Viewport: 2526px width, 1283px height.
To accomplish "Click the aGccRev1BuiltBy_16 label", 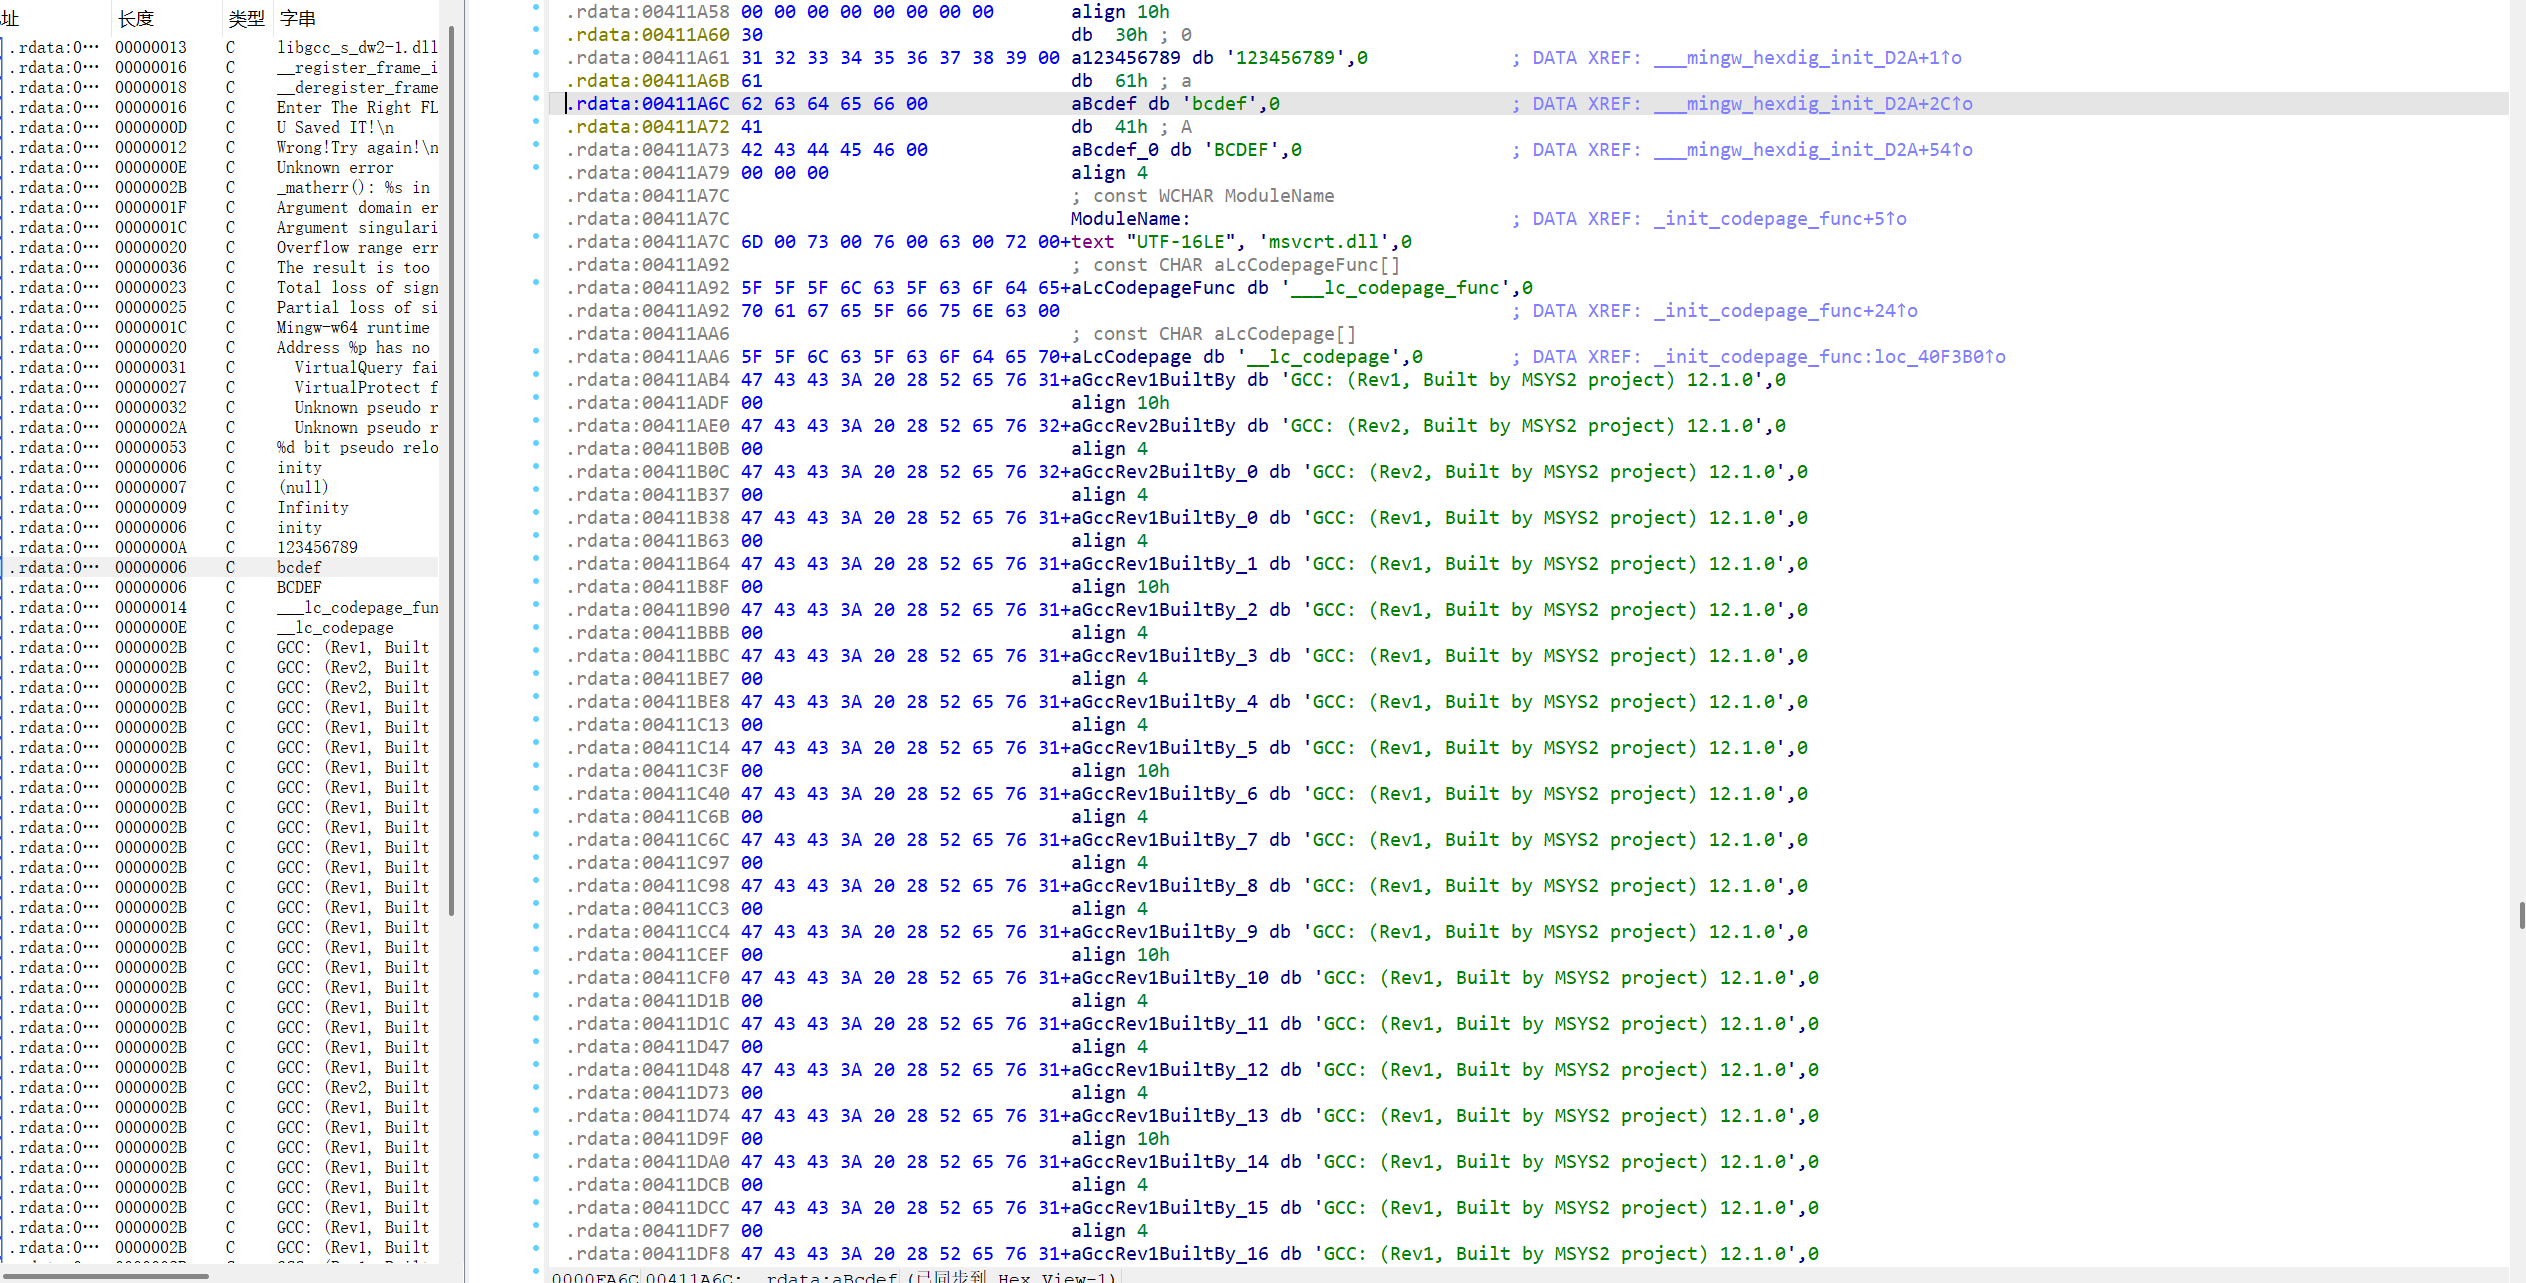I will (x=1169, y=1254).
